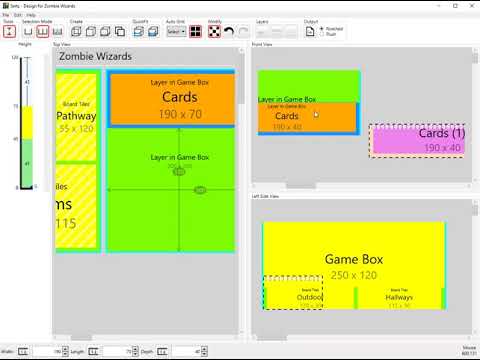Click the Top View vertical scrollbar
The image size is (480, 360).
click(x=242, y=190)
